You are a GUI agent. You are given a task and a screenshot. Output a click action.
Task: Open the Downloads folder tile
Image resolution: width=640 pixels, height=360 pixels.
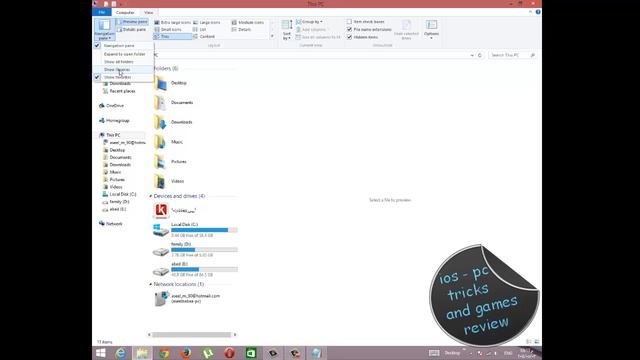click(173, 122)
